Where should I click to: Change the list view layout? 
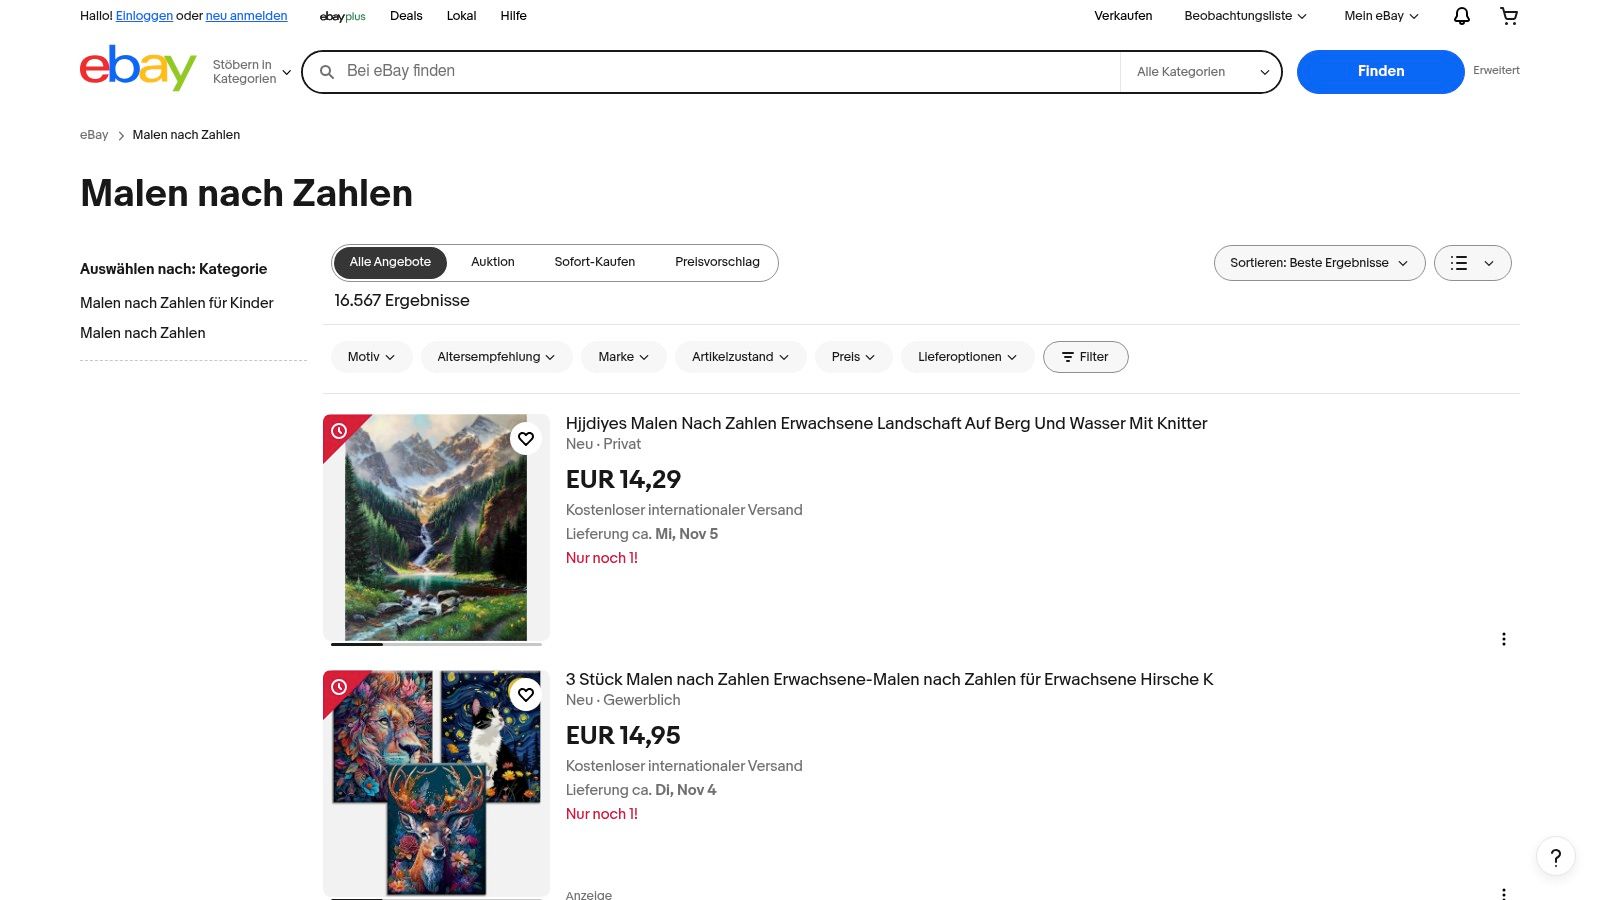click(x=1472, y=262)
